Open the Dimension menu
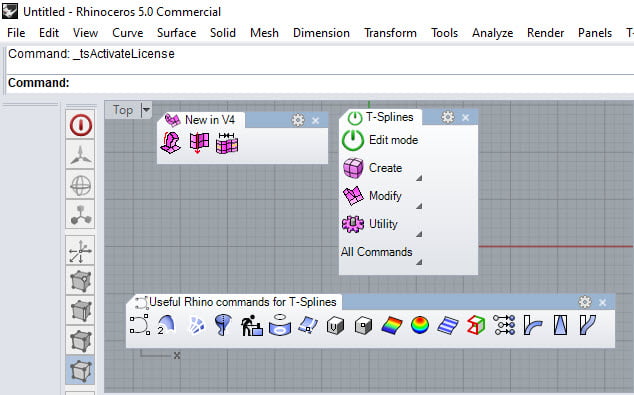The height and width of the screenshot is (395, 634). point(321,33)
